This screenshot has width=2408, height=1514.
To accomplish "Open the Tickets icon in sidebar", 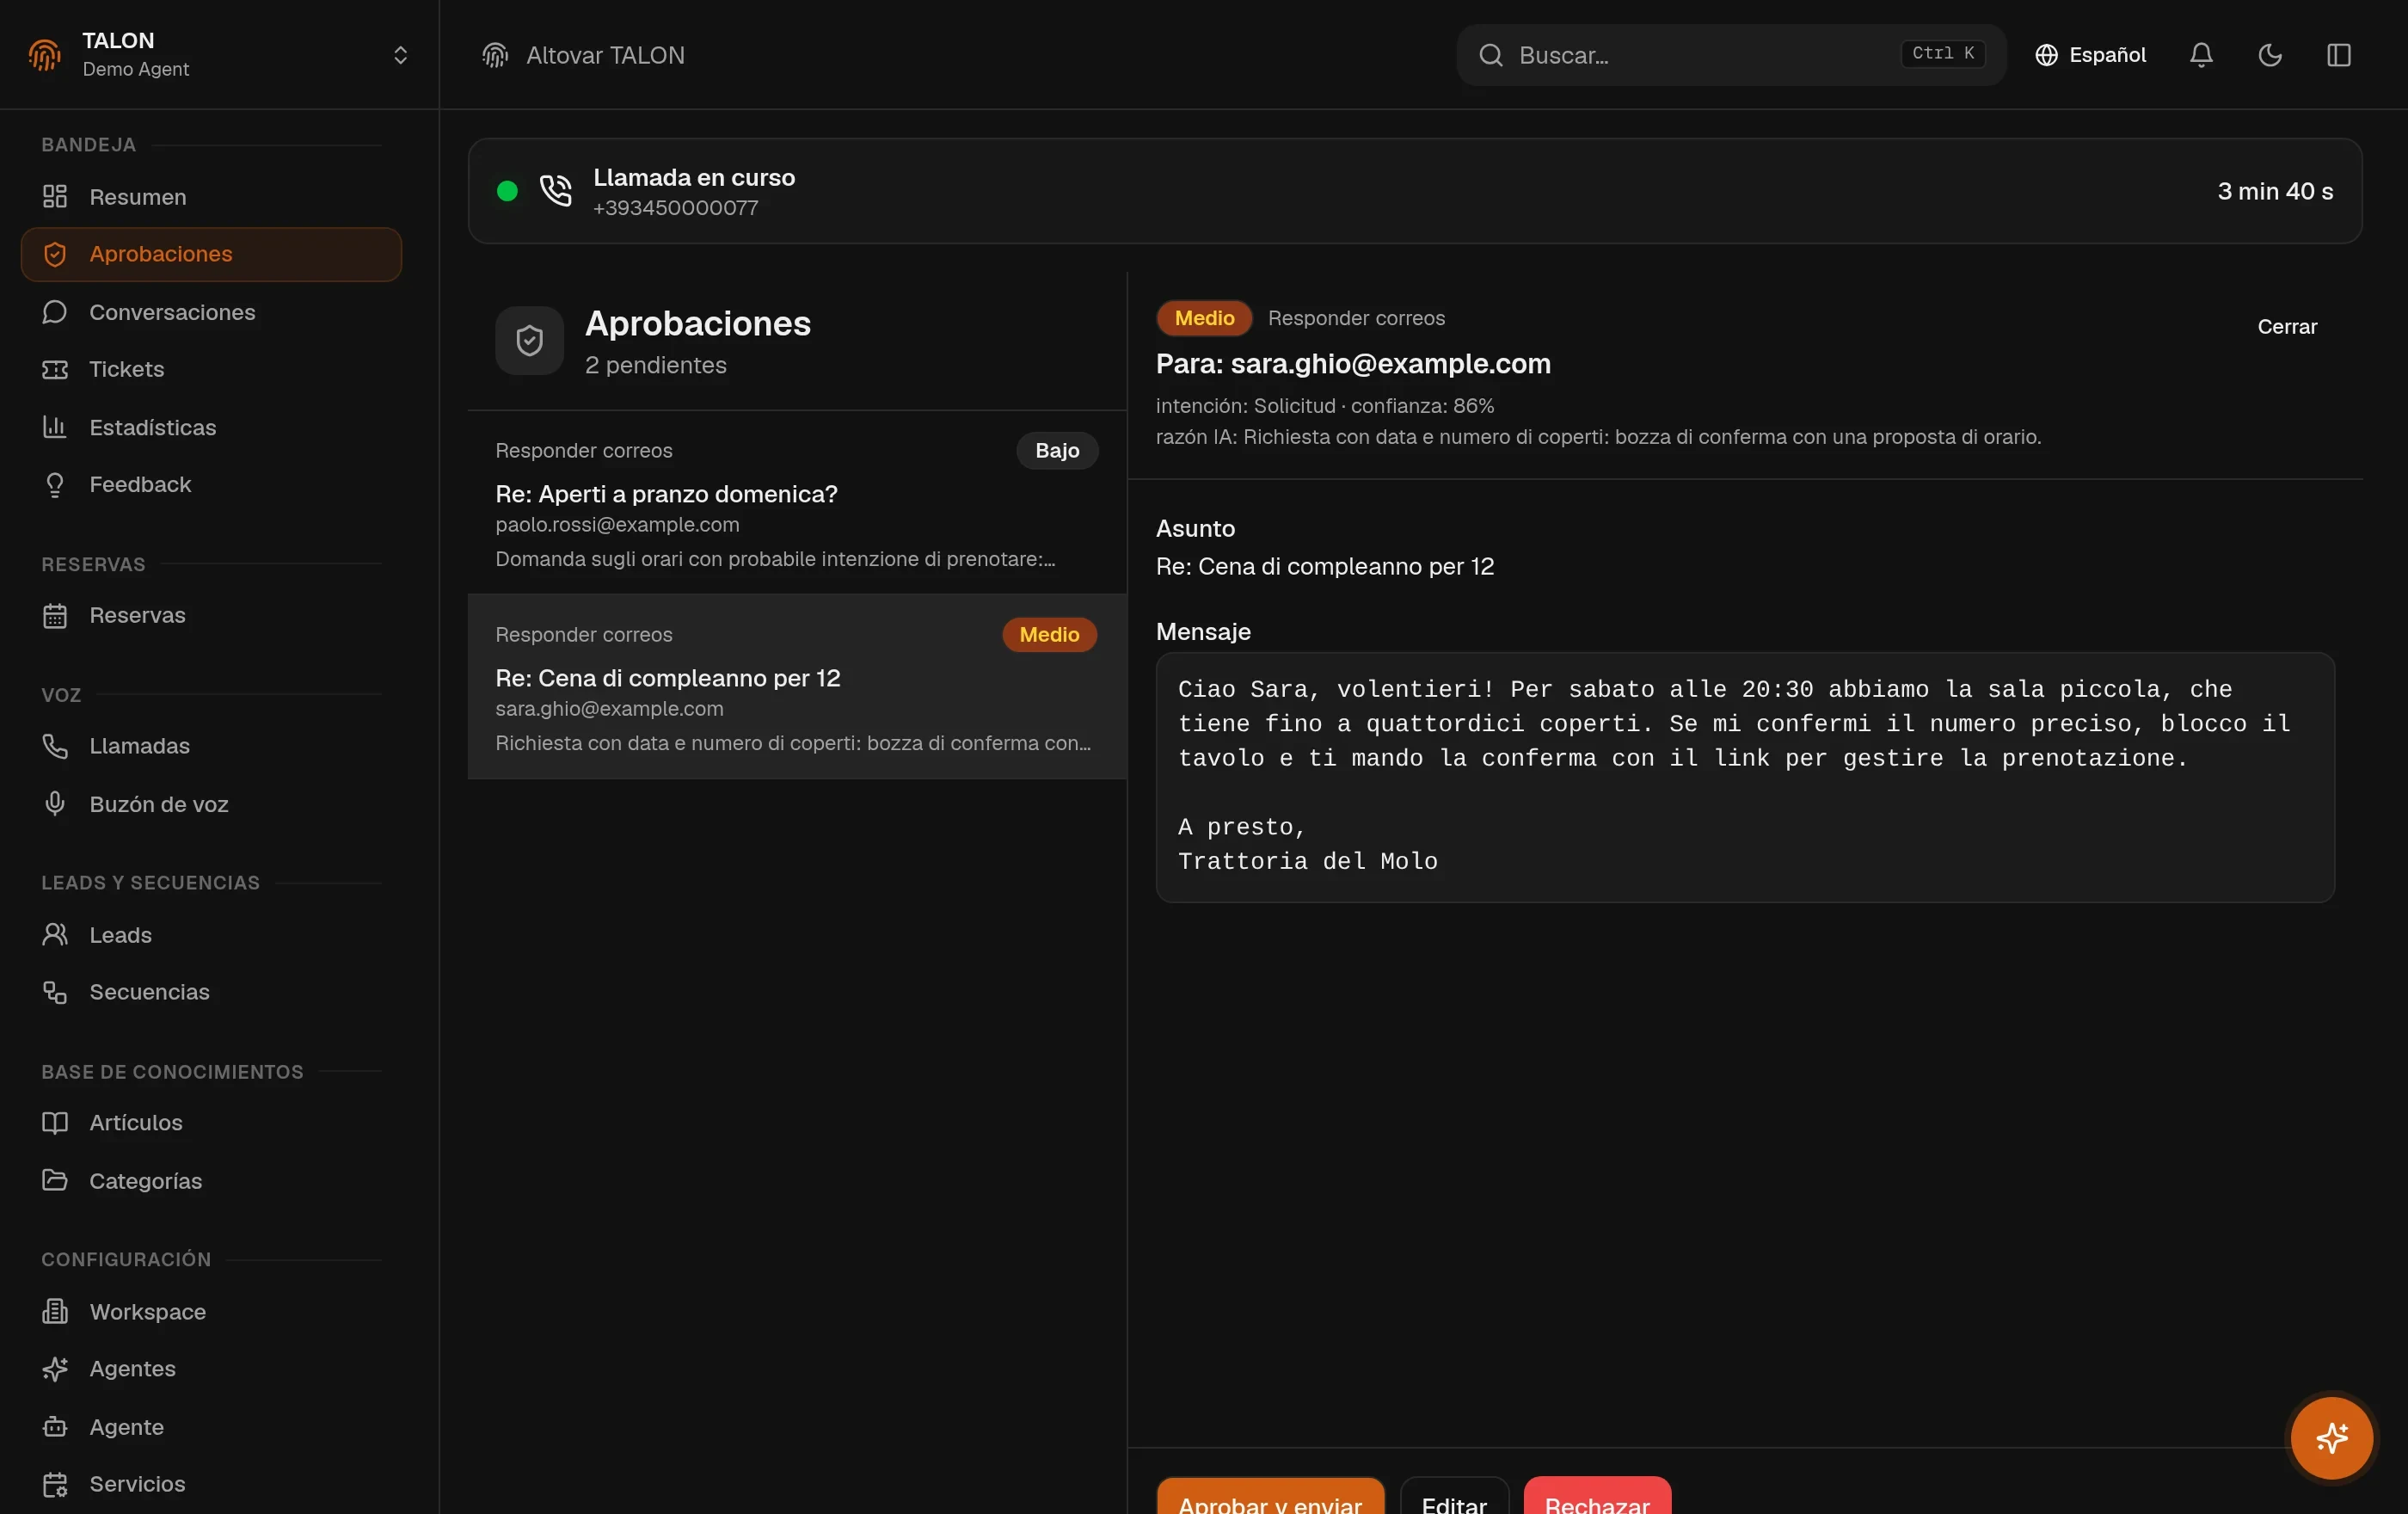I will [55, 369].
